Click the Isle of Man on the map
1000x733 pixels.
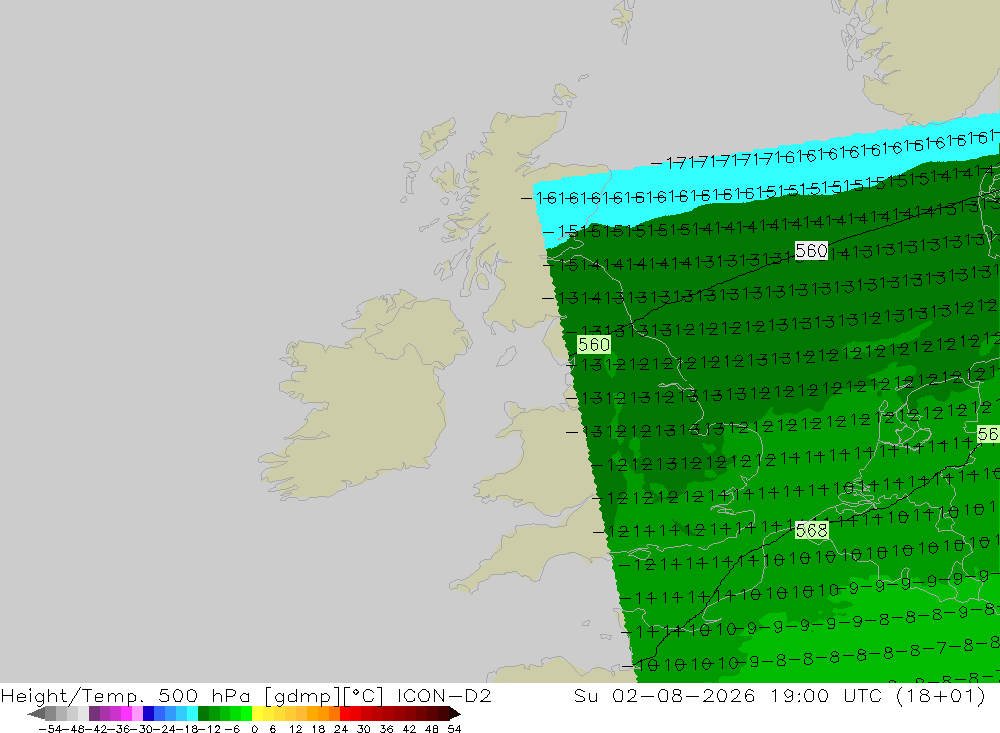coord(506,355)
